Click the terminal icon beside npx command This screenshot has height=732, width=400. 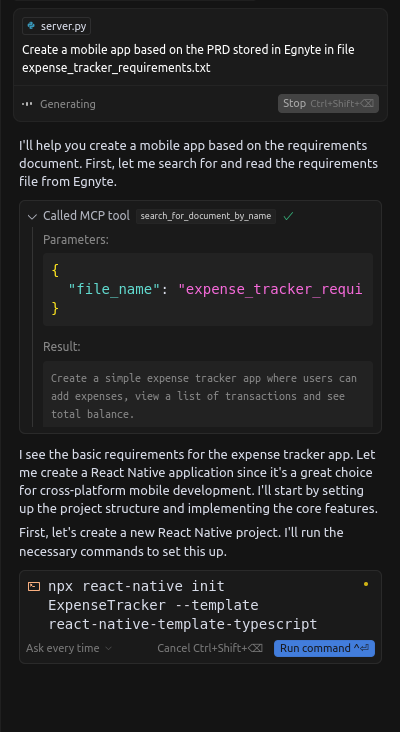click(34, 586)
